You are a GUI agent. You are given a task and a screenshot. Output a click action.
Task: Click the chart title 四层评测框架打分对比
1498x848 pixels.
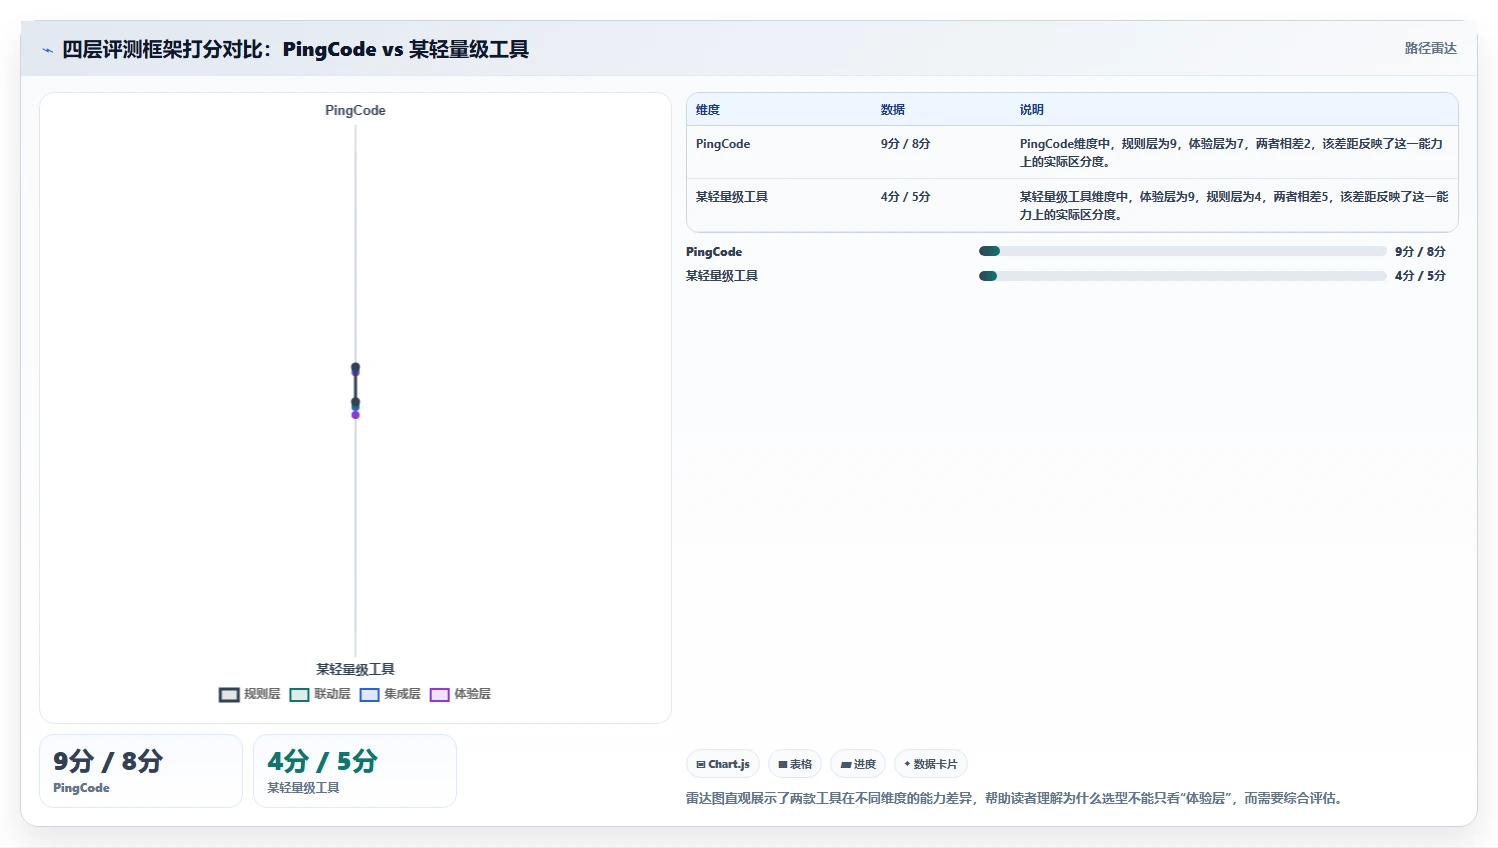[295, 49]
